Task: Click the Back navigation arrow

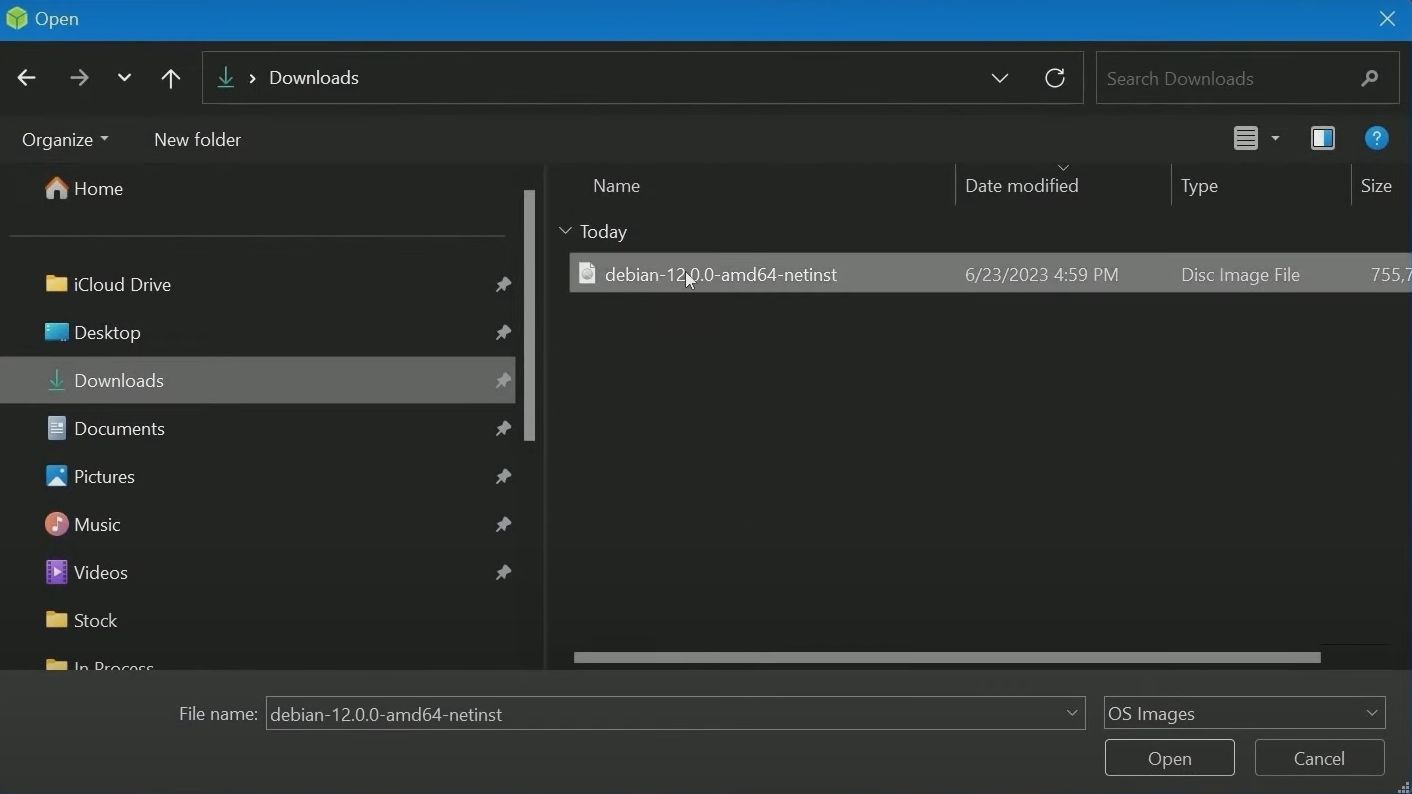Action: pyautogui.click(x=27, y=78)
